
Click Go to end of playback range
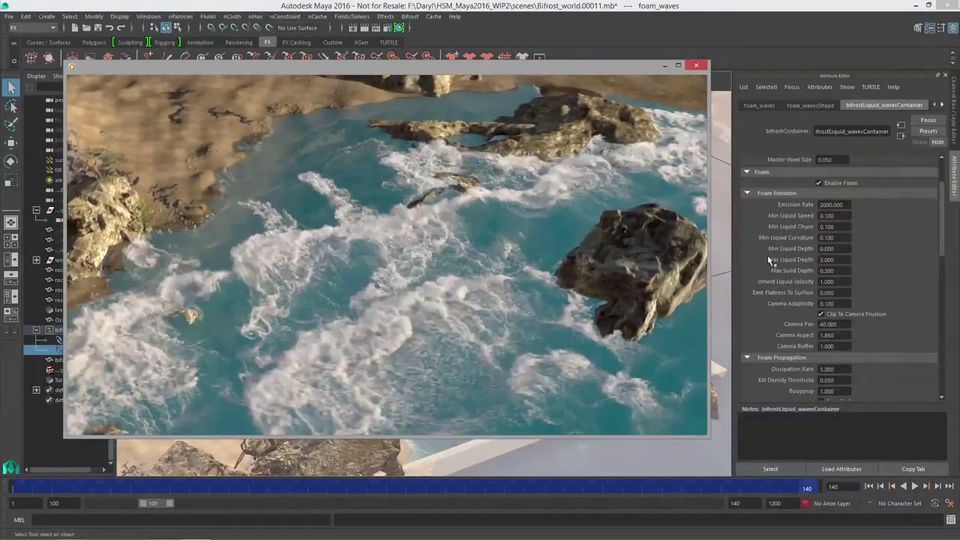click(949, 486)
